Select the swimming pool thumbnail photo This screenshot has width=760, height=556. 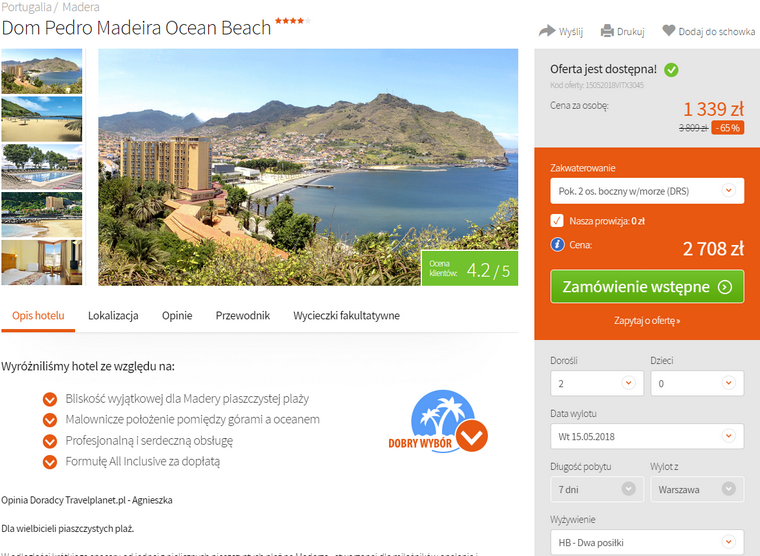(42, 167)
